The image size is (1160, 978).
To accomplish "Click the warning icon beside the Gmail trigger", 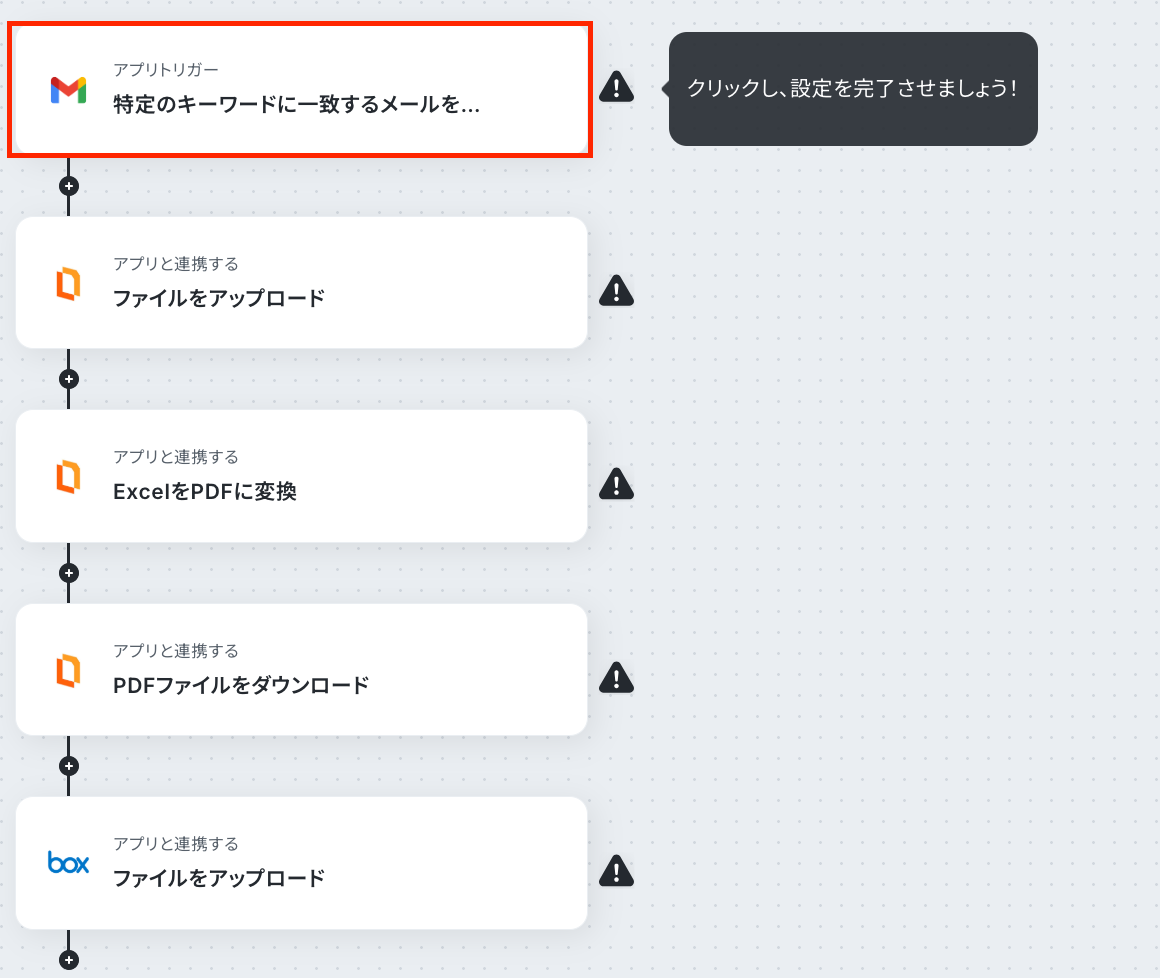I will coord(616,87).
